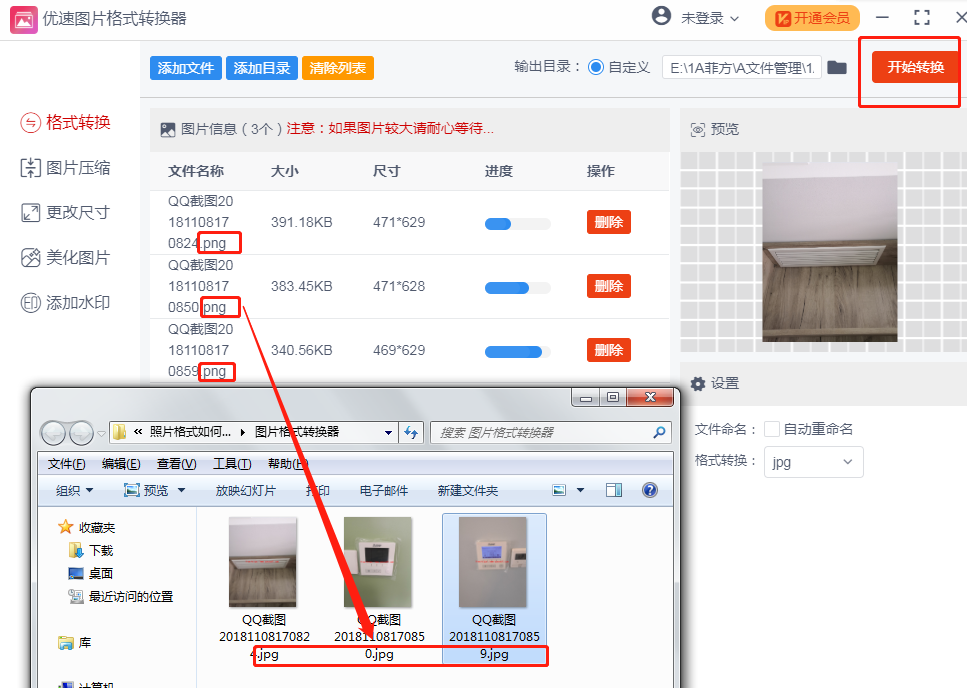Viewport: 967px width, 688px height.
Task: Open the output folder browser icon
Action: tap(838, 67)
